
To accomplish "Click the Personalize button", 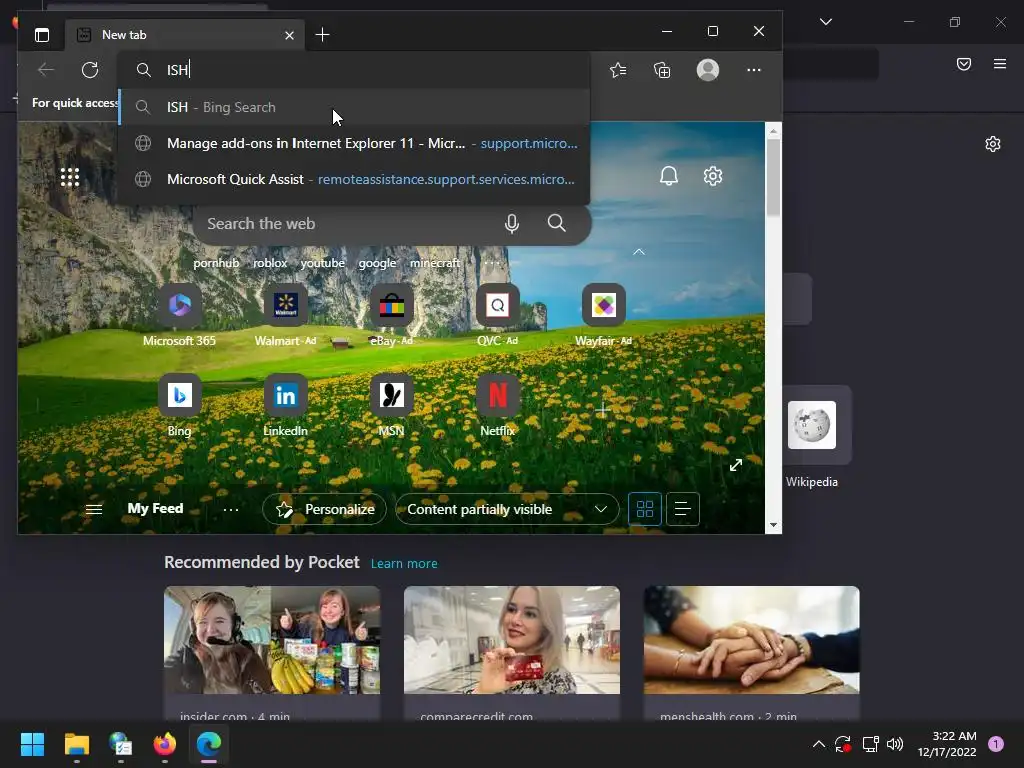I will coord(325,509).
